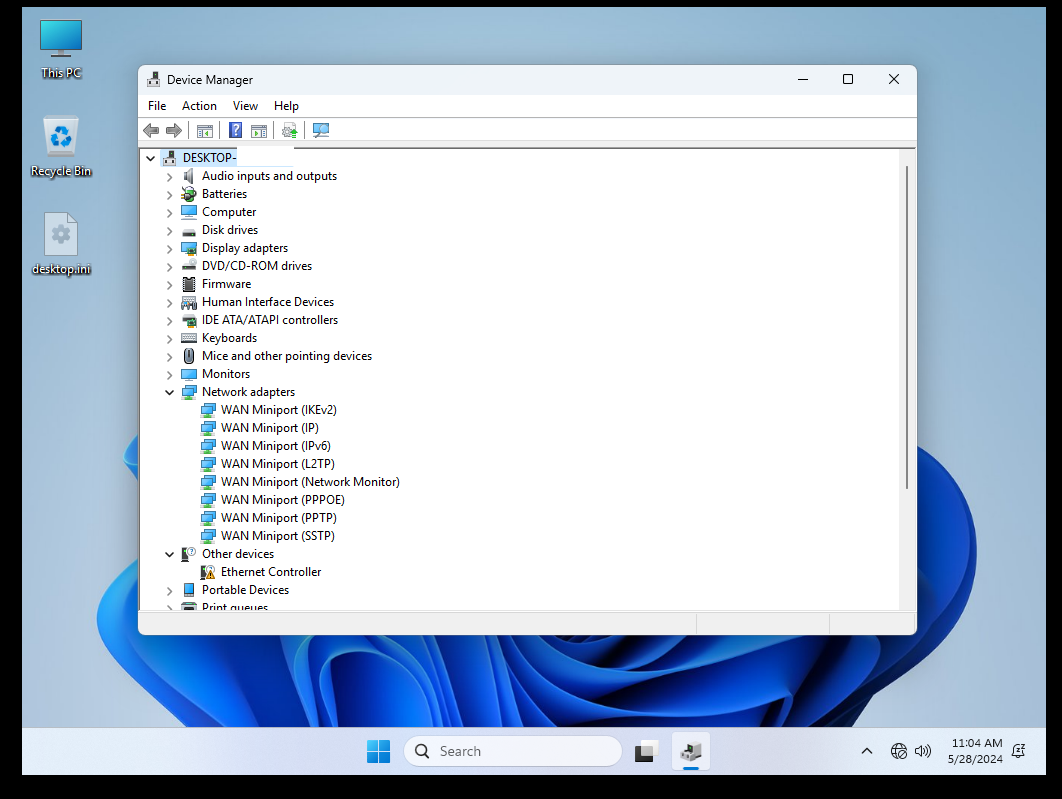Image resolution: width=1062 pixels, height=799 pixels.
Task: Open the Help menu
Action: point(286,106)
